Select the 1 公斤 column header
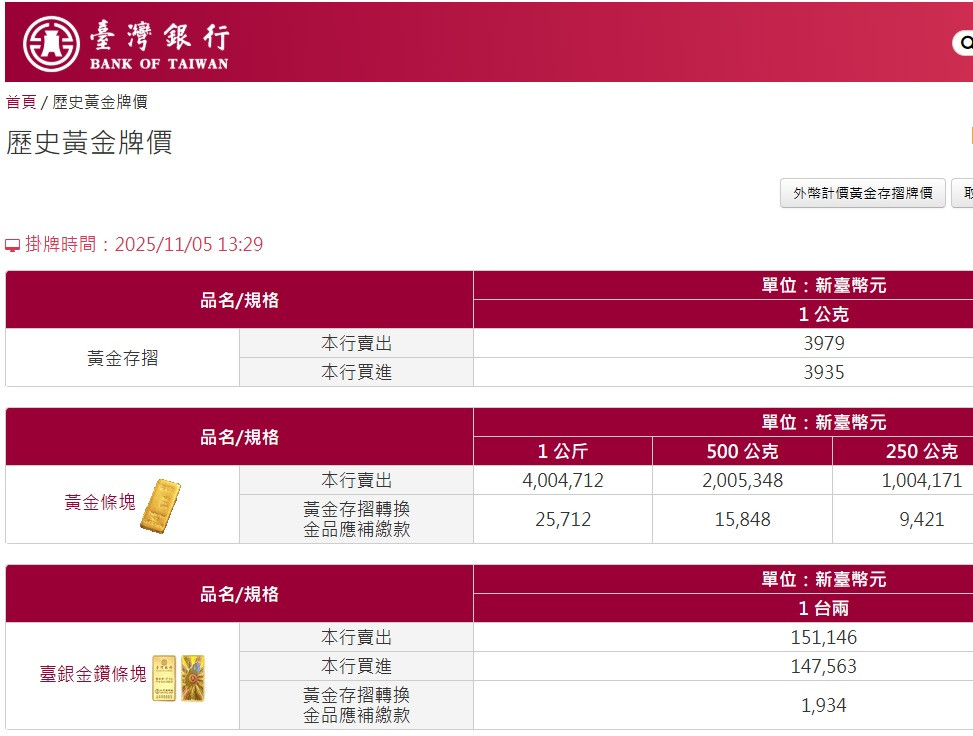Viewport: 973px width, 736px height. 563,451
